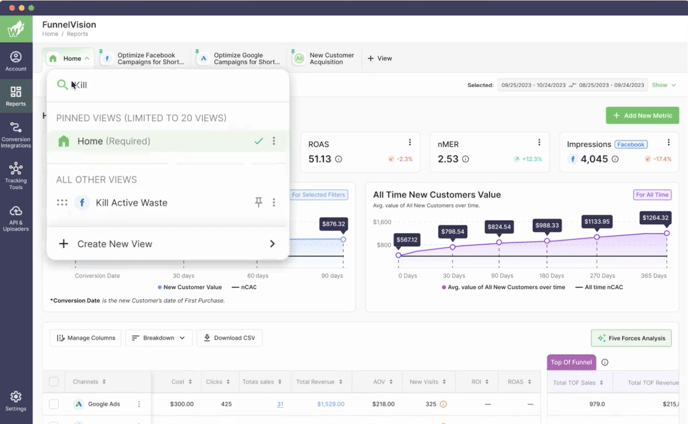
Task: Expand the Breakdown dropdown
Action: click(158, 338)
